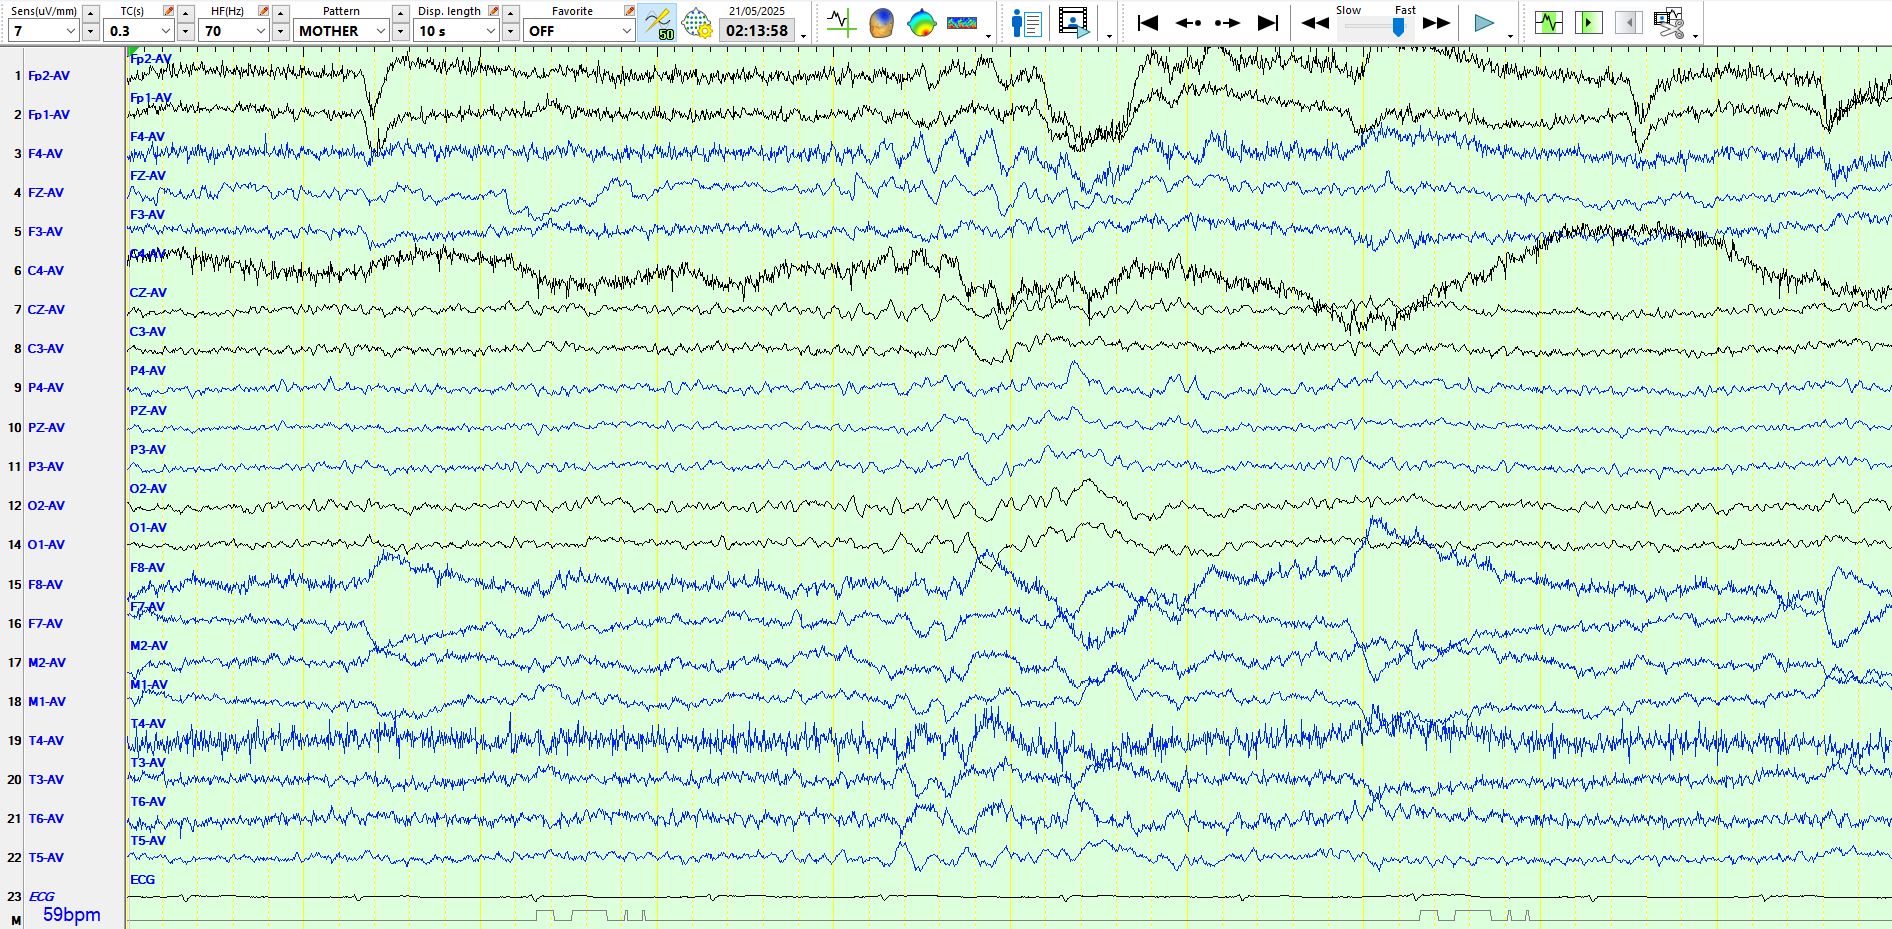Open the TC(s) time constant dropdown
Viewport: 1892px width, 929px height.
(139, 31)
